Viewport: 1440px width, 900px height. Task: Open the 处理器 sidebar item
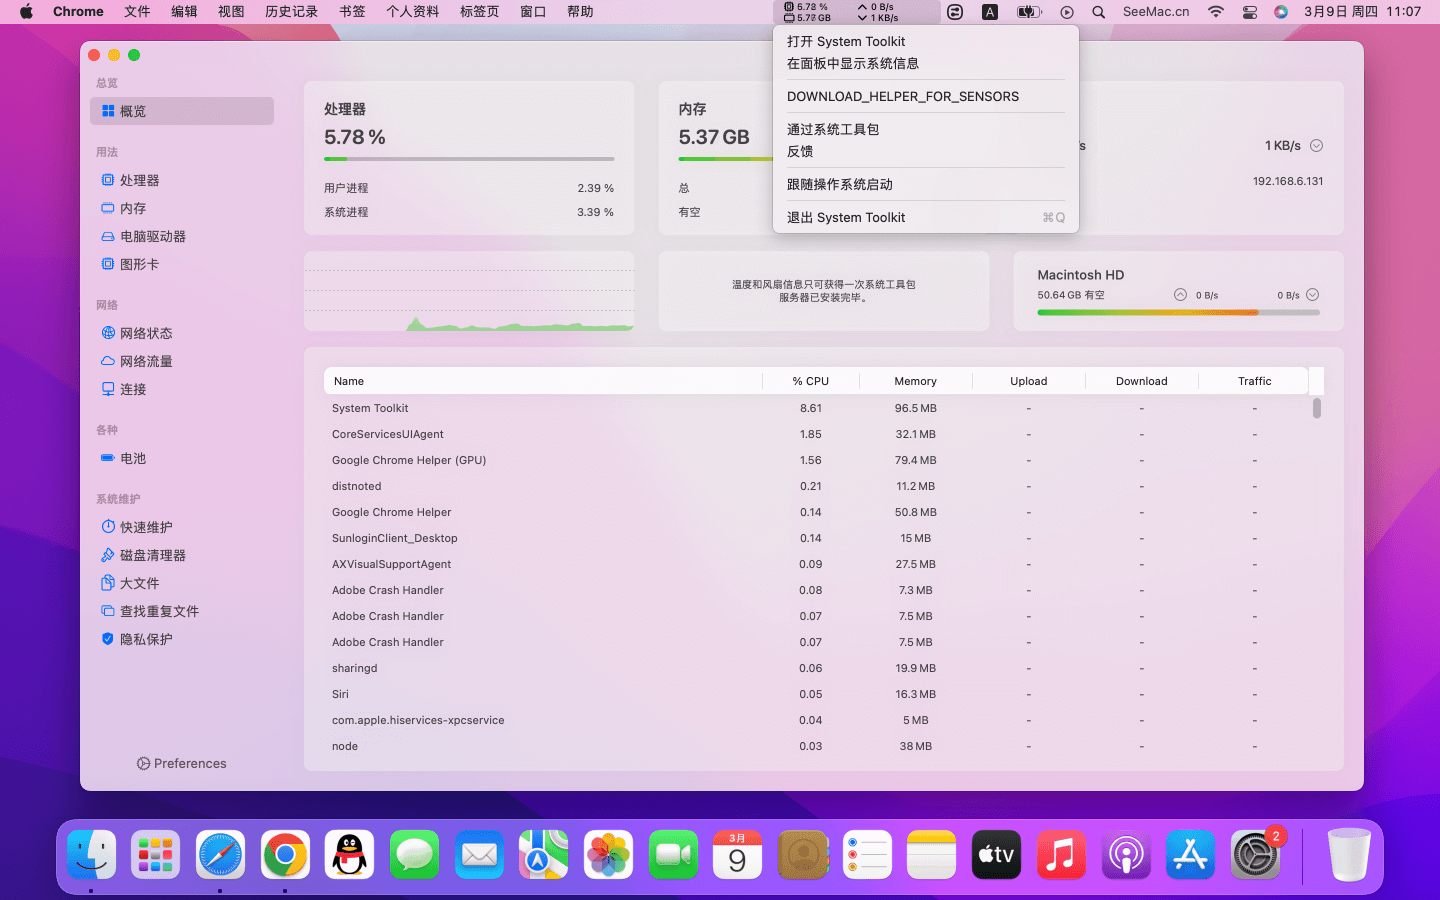click(139, 180)
